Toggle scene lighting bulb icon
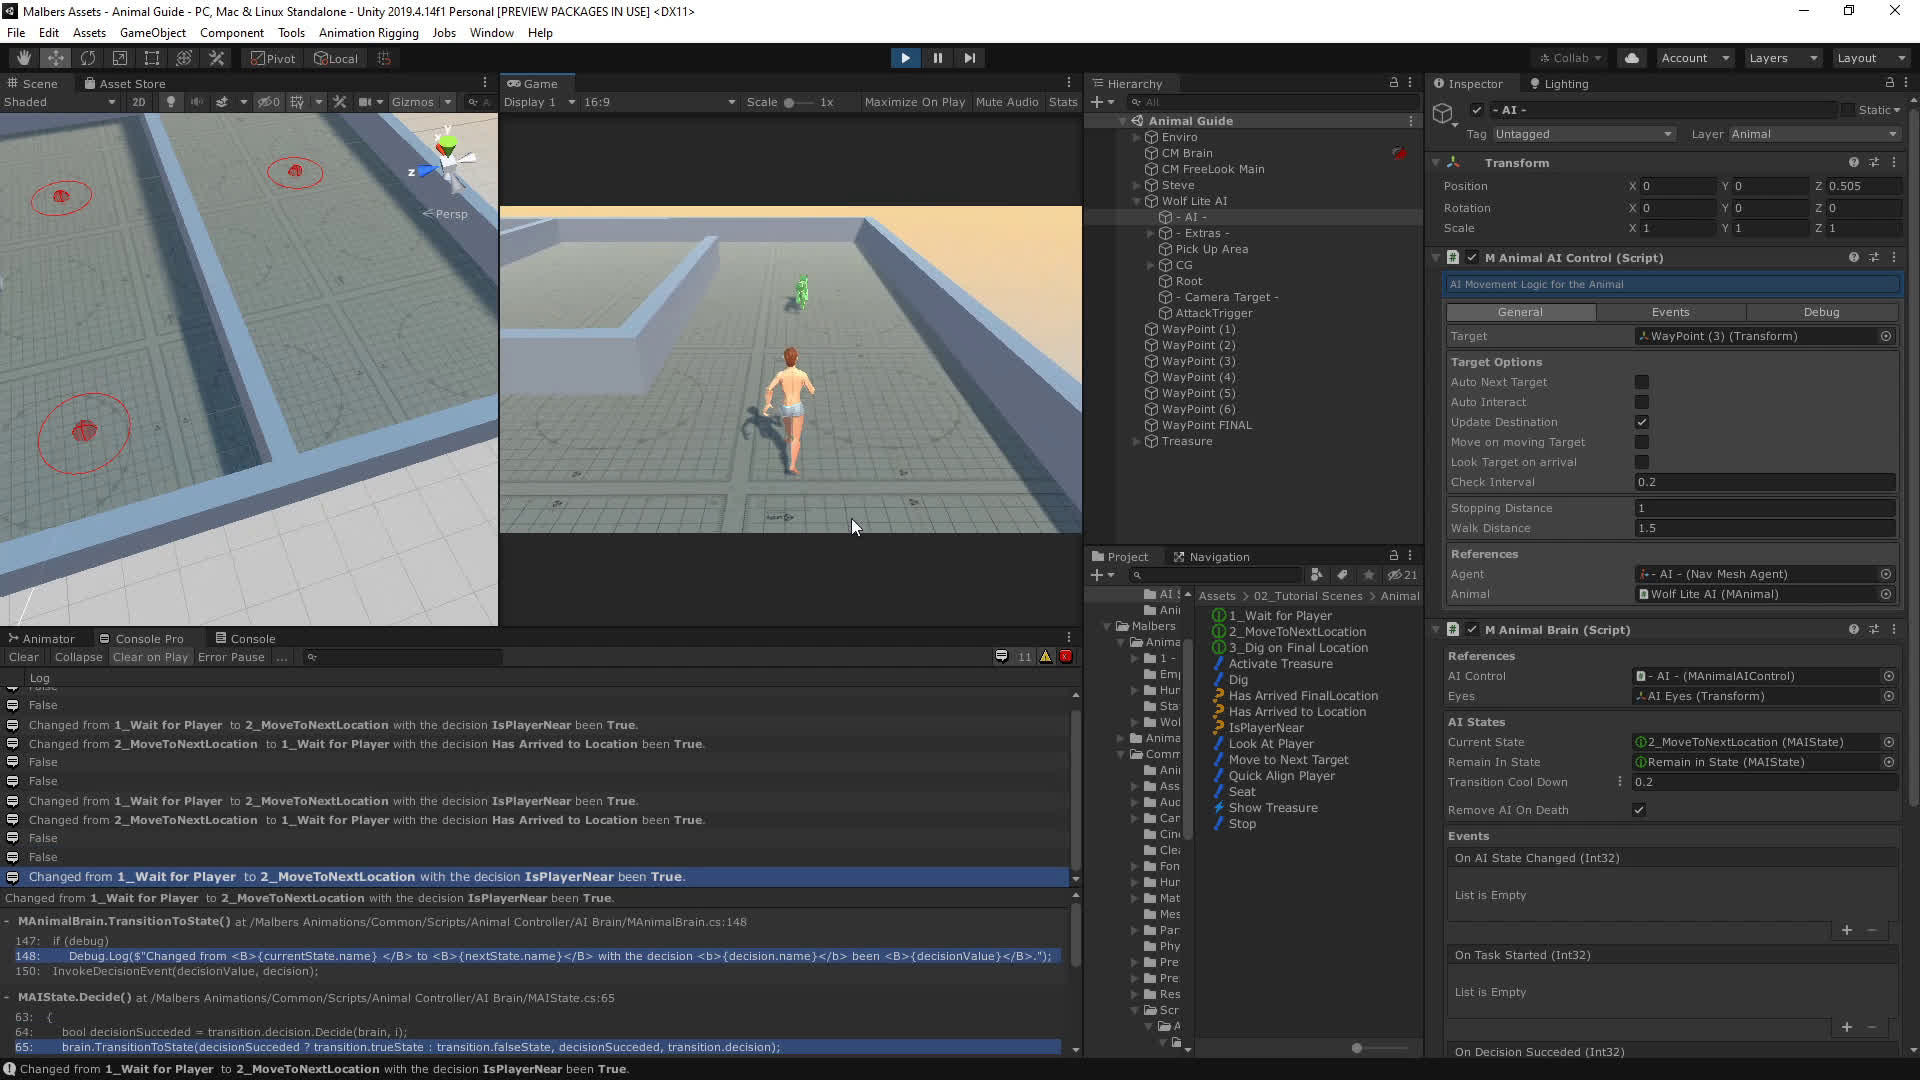 170,102
